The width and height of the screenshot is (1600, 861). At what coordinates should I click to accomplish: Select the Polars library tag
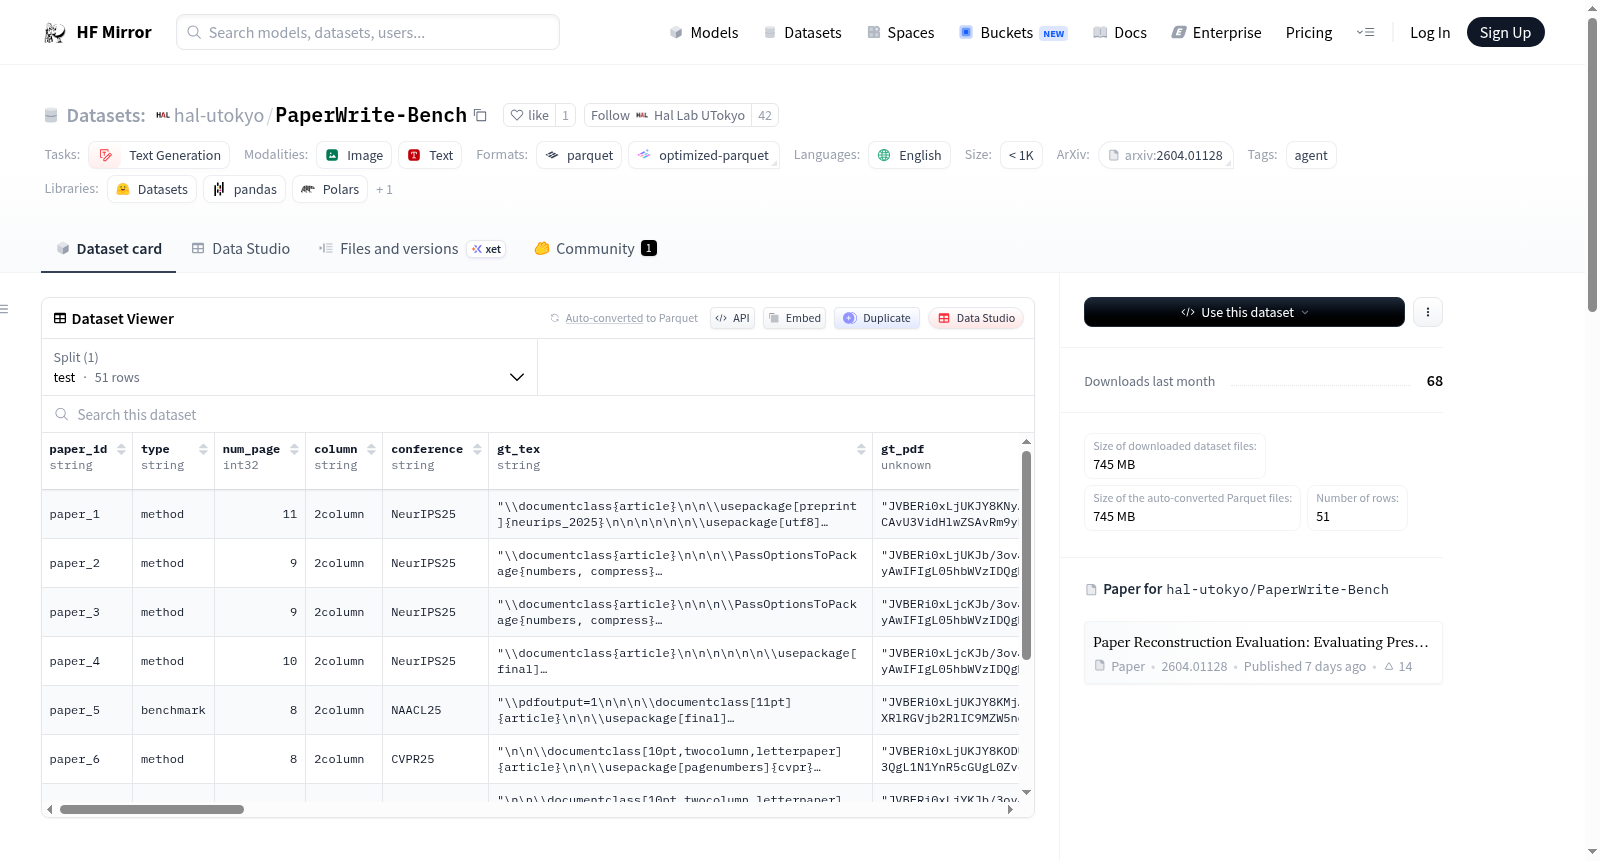pyautogui.click(x=330, y=189)
